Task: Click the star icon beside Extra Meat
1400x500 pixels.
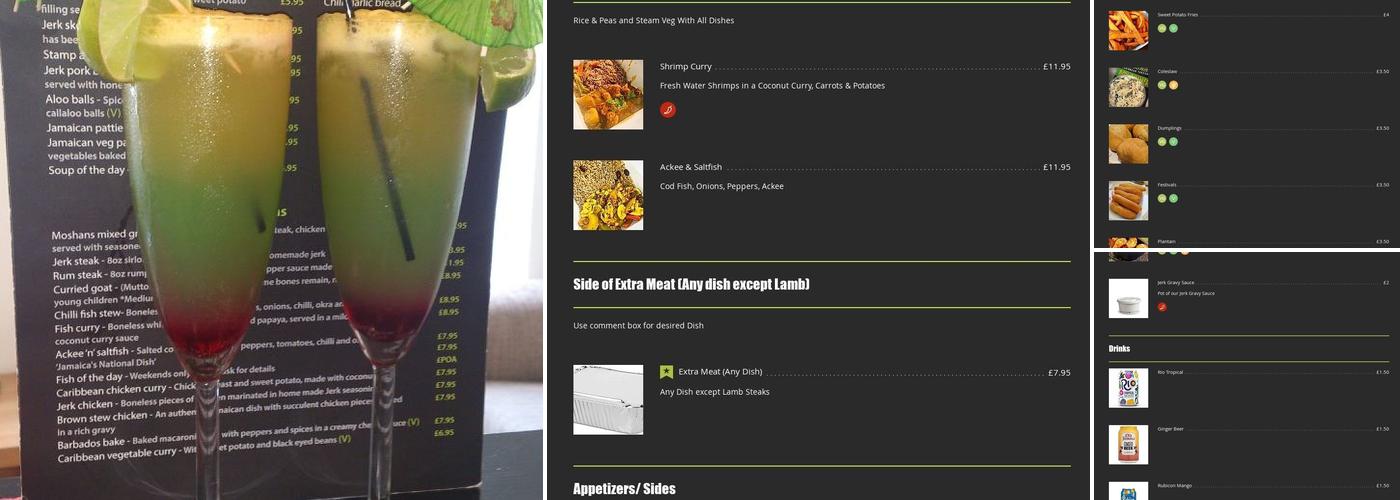Action: 666,372
